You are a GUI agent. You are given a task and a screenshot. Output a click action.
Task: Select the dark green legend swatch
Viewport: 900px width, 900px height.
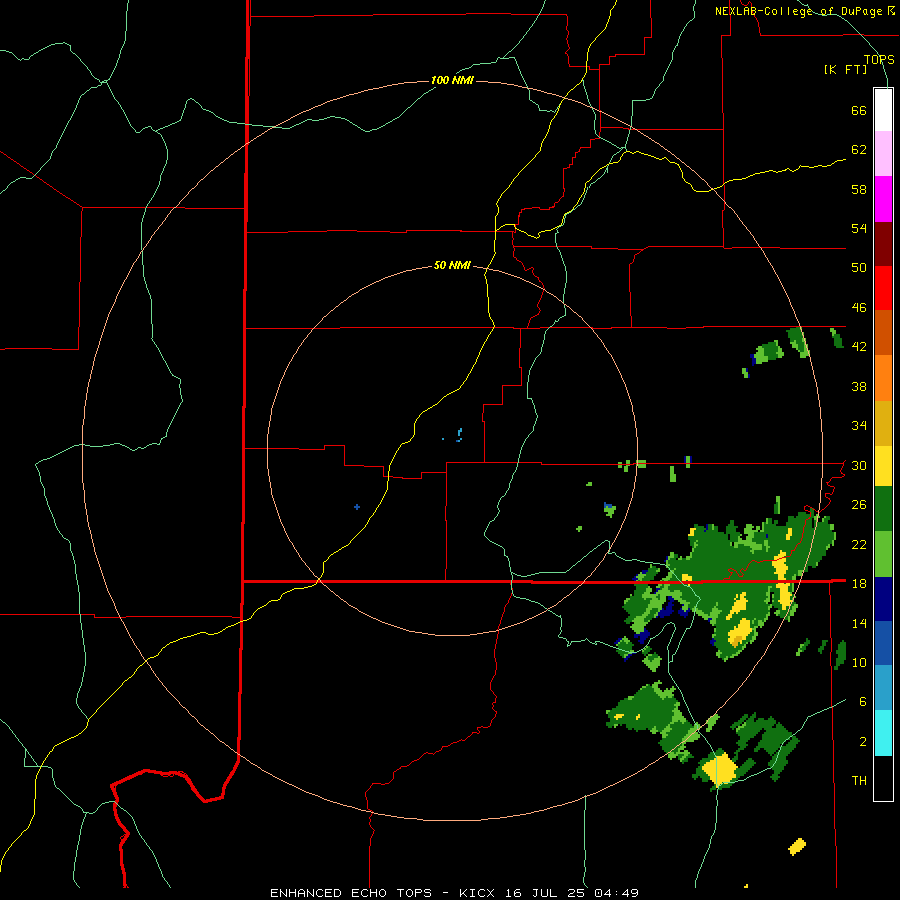pyautogui.click(x=883, y=509)
